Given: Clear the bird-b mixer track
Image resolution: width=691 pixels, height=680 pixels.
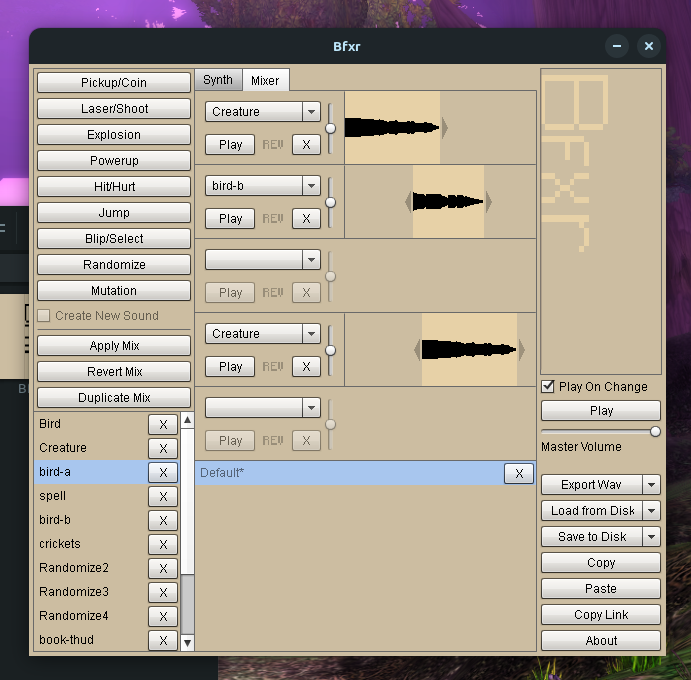Looking at the screenshot, I should (x=306, y=219).
